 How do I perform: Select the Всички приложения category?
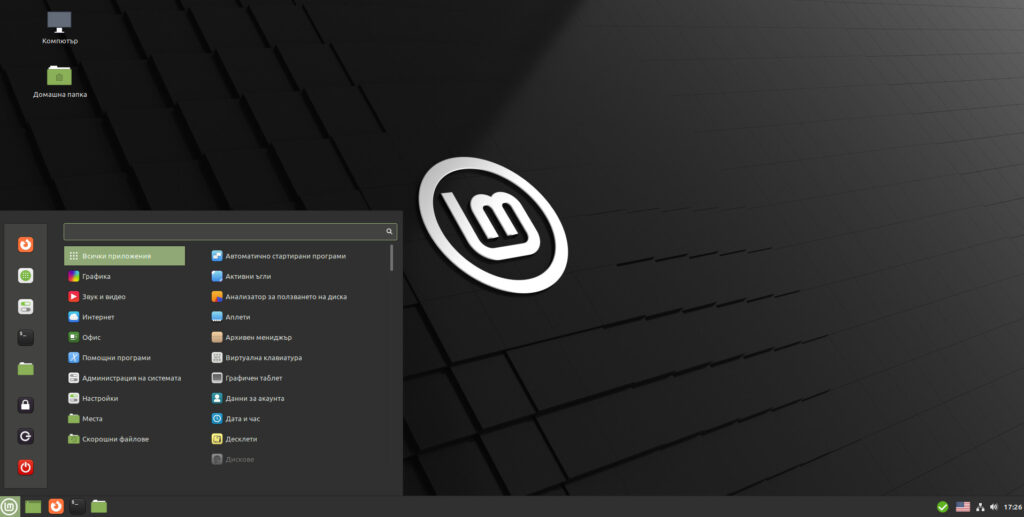pyautogui.click(x=124, y=256)
